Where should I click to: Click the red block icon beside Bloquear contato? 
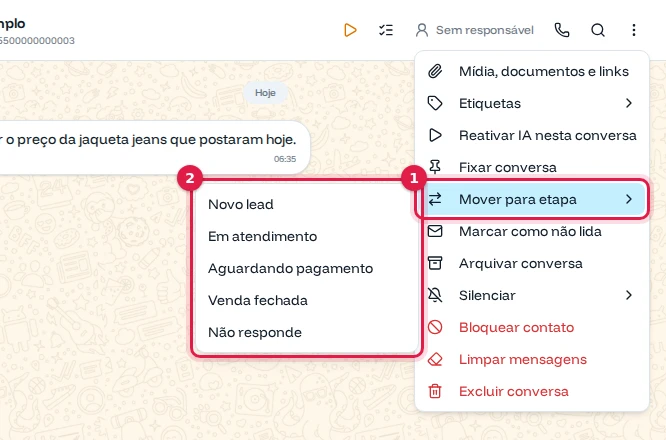435,327
